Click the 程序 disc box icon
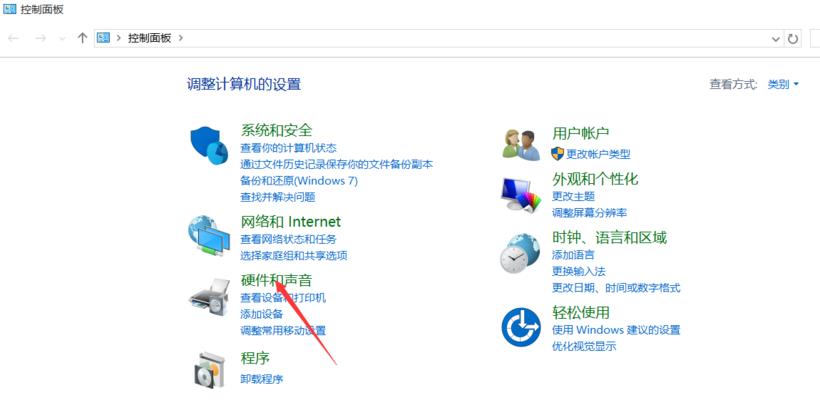820x419 pixels. click(209, 370)
